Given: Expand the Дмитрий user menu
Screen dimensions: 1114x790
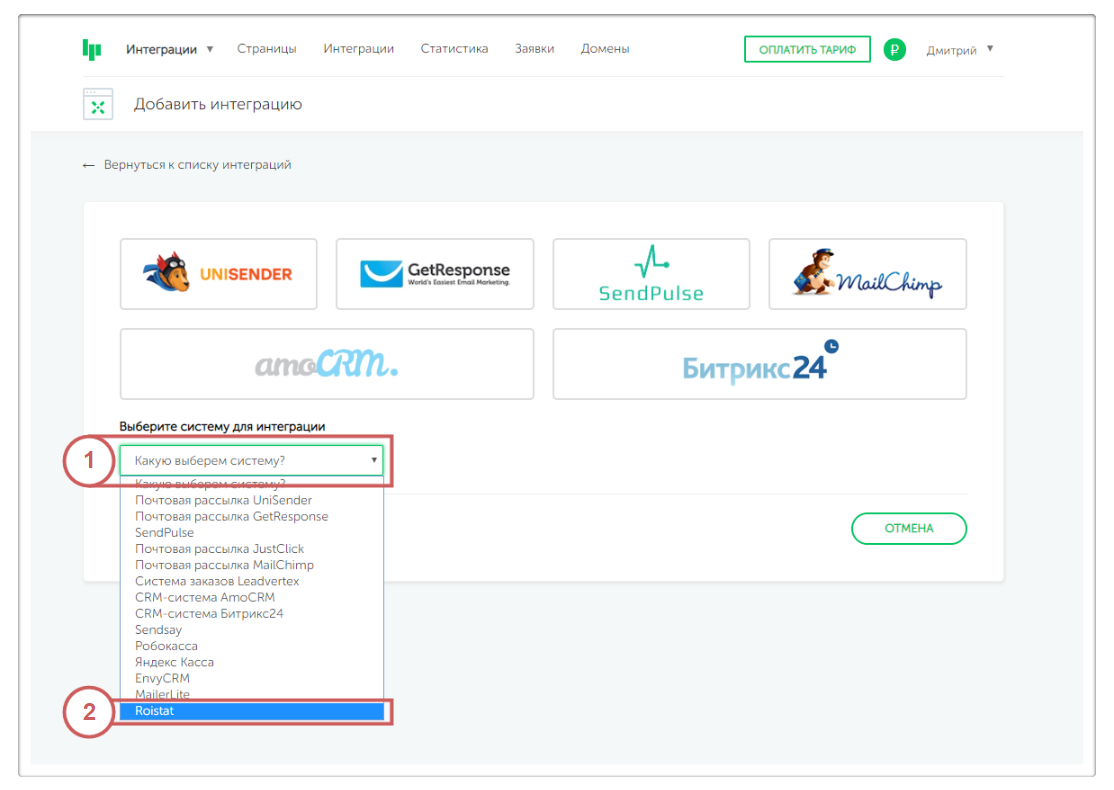Looking at the screenshot, I should (x=959, y=50).
